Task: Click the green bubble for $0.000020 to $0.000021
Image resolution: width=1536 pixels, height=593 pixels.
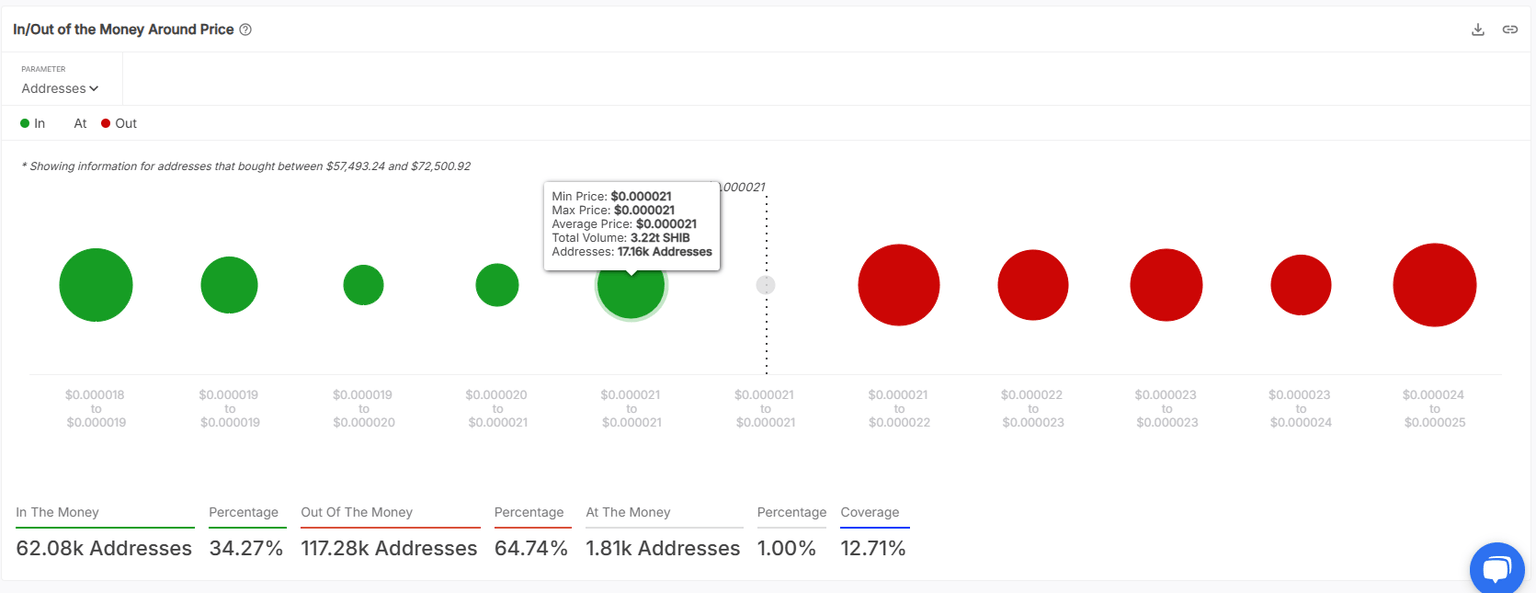Action: pyautogui.click(x=497, y=285)
